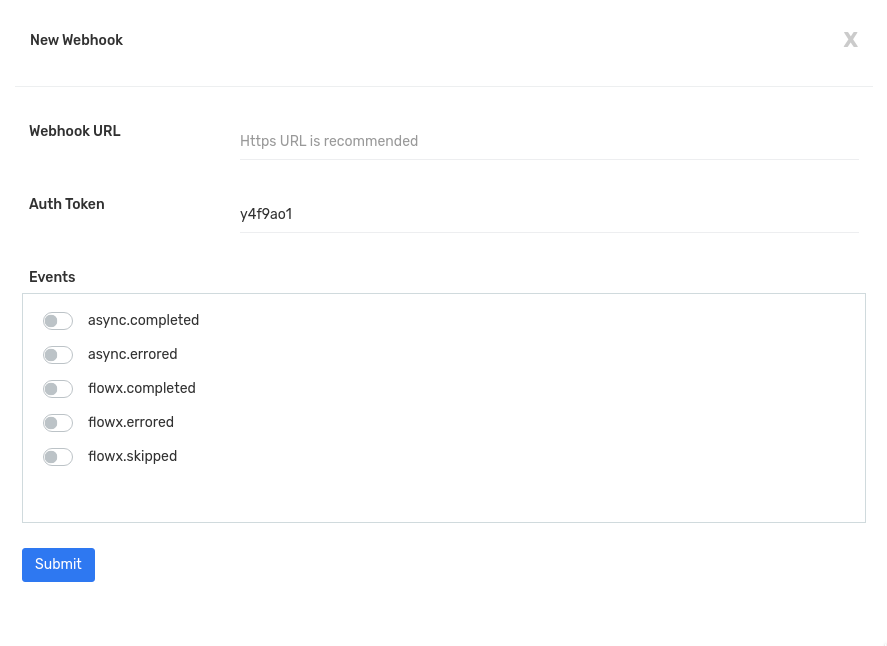Click the async.completed label text
The image size is (887, 646).
143,320
